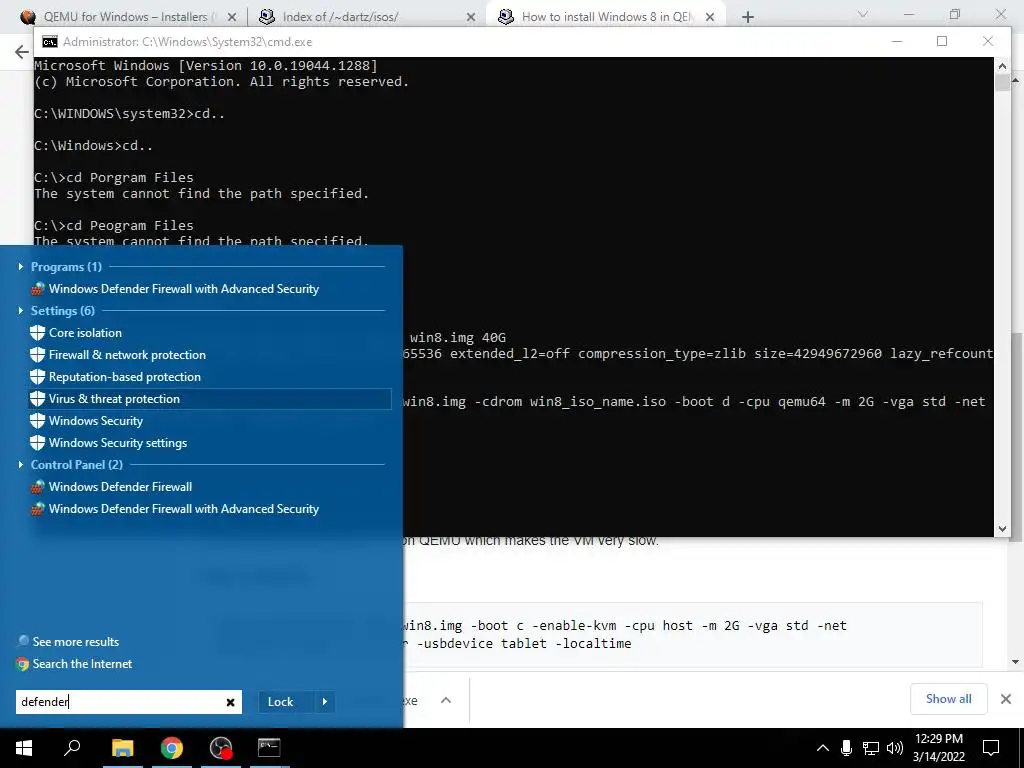This screenshot has height=768, width=1024.
Task: Open the recording app taskbar icon
Action: tap(221, 748)
